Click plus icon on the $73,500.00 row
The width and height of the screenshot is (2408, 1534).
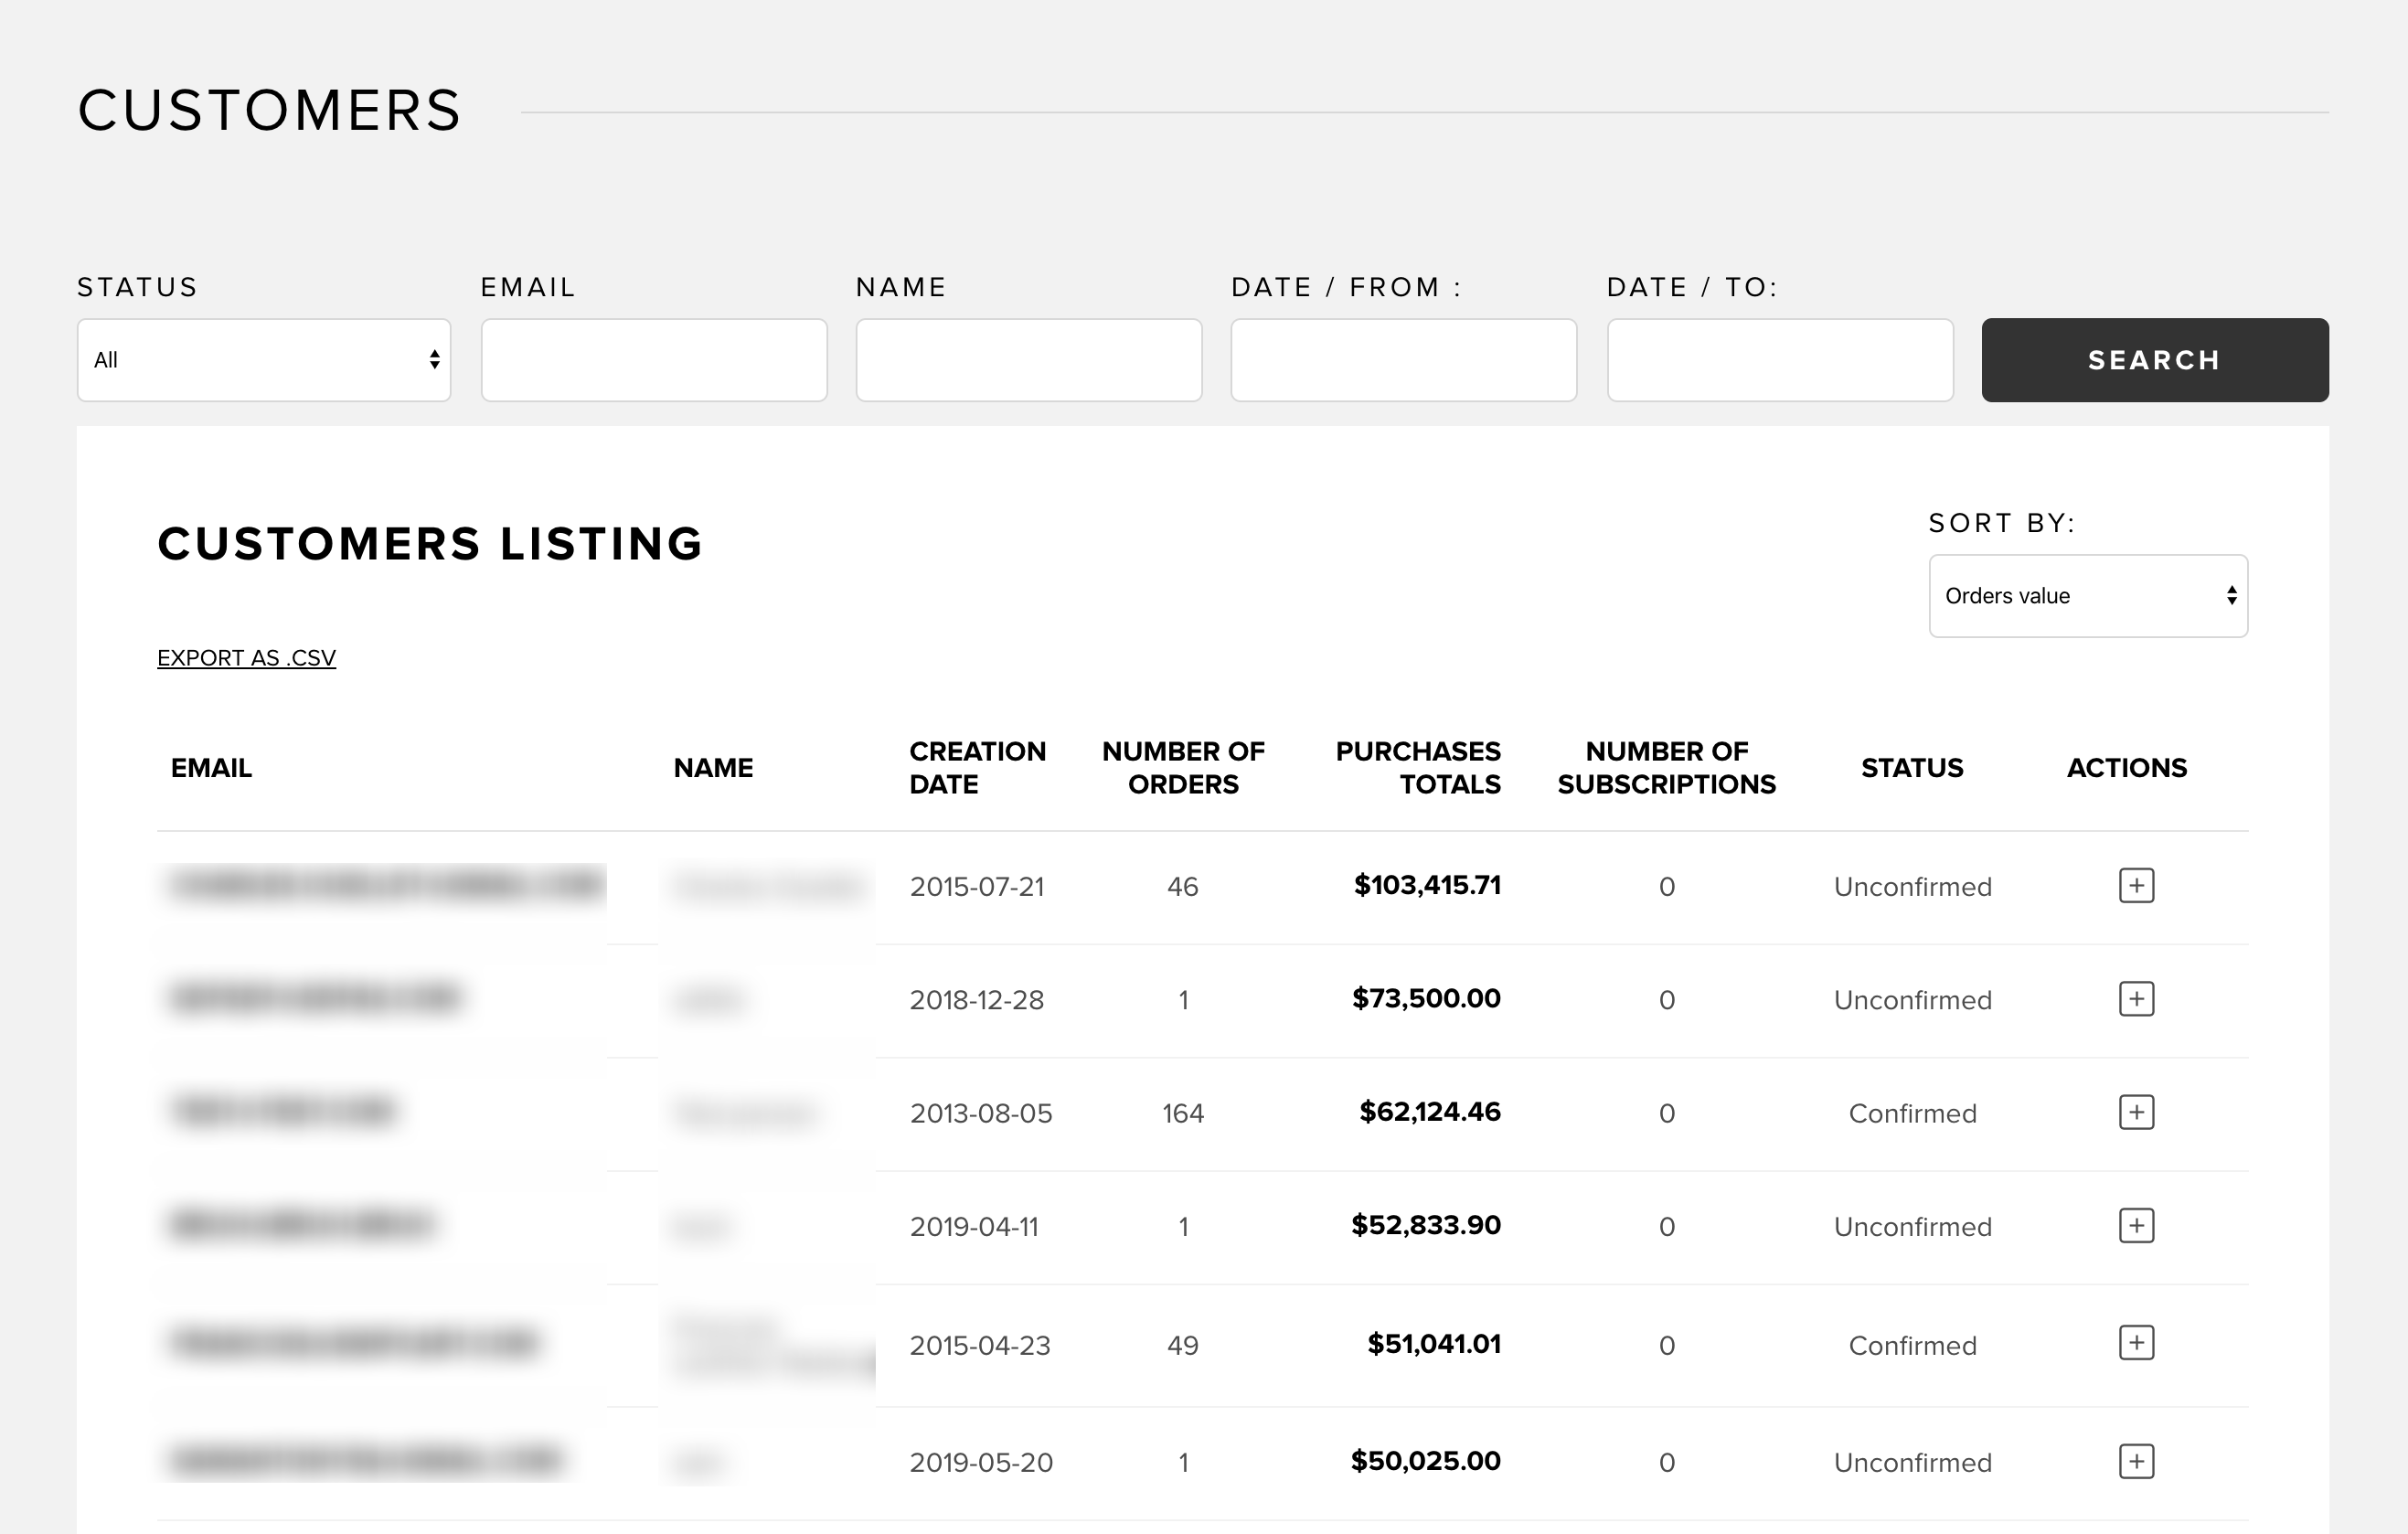click(x=2136, y=999)
